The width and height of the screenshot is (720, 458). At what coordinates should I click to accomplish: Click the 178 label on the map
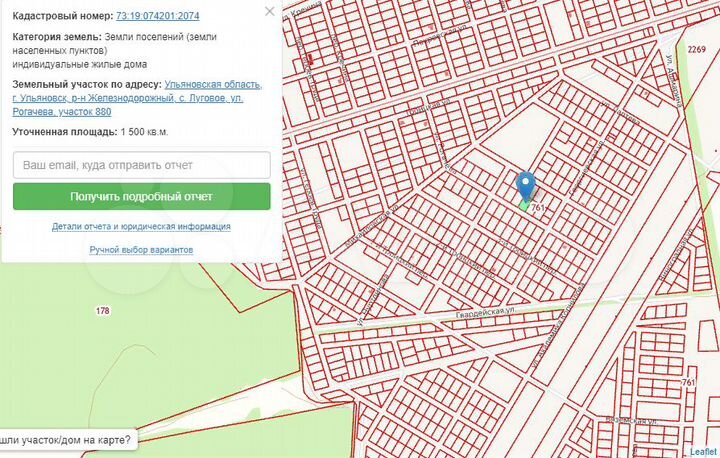[102, 312]
